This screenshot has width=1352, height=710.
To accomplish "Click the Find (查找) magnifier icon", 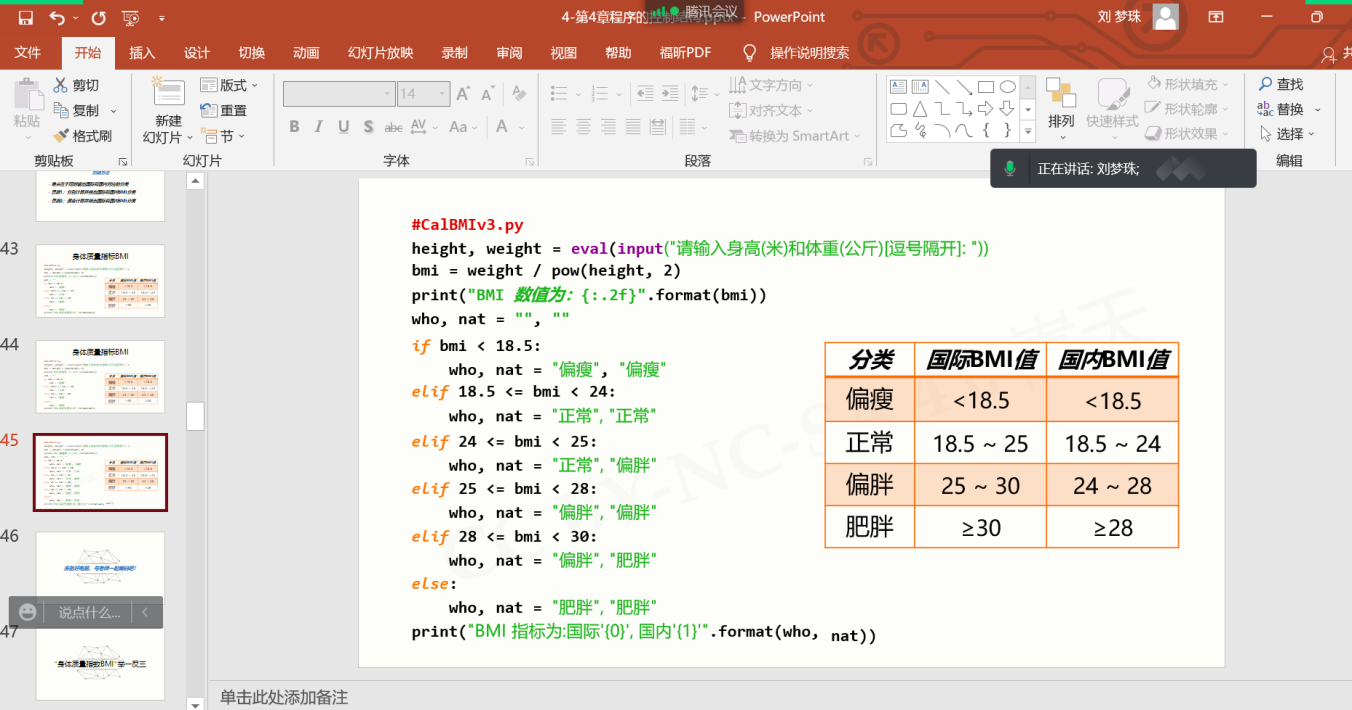I will (1266, 85).
